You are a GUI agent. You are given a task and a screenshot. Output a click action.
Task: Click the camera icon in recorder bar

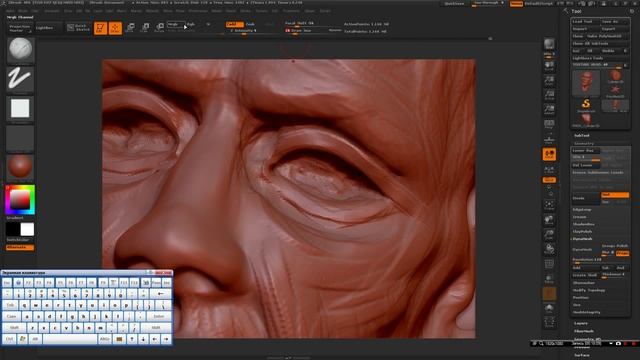pos(618,344)
